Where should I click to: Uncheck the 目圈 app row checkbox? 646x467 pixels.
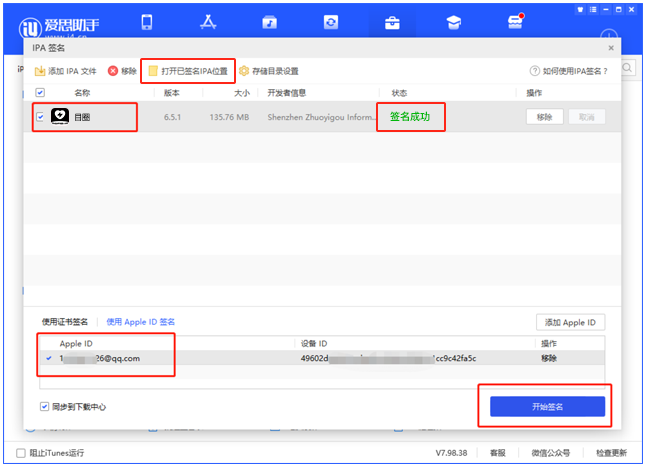click(x=40, y=117)
